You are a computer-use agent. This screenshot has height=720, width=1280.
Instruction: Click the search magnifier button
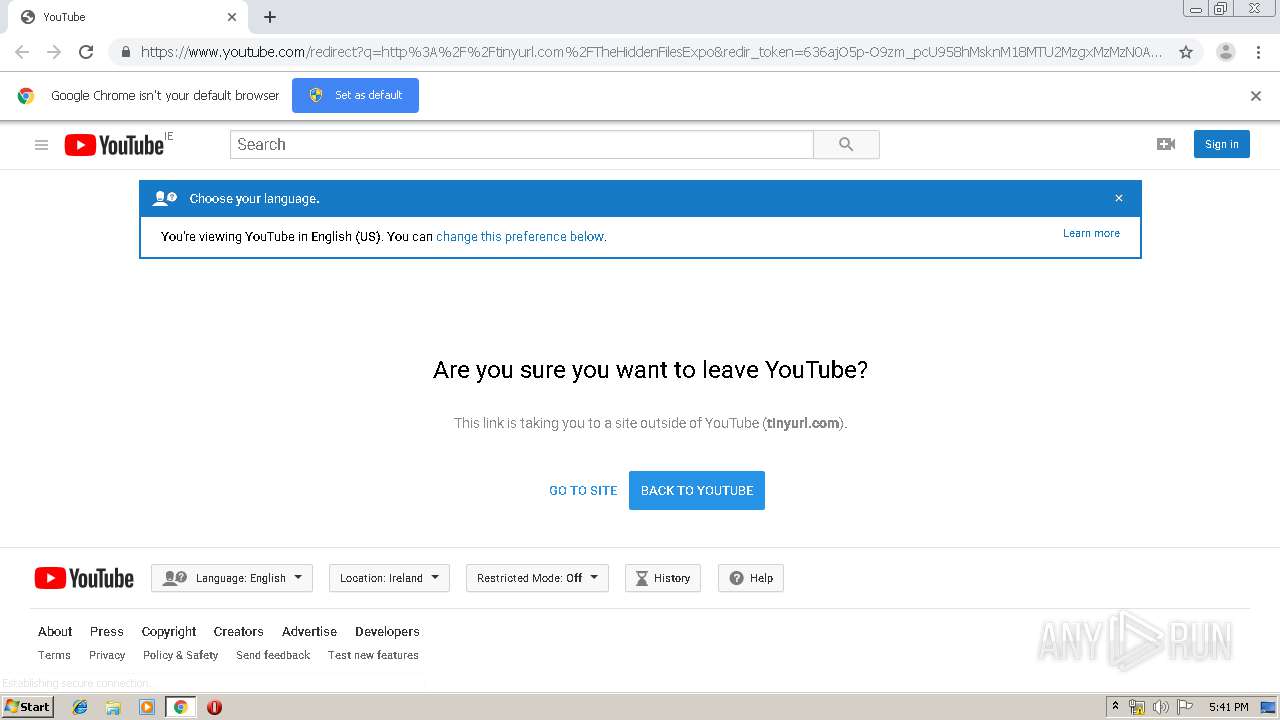846,145
